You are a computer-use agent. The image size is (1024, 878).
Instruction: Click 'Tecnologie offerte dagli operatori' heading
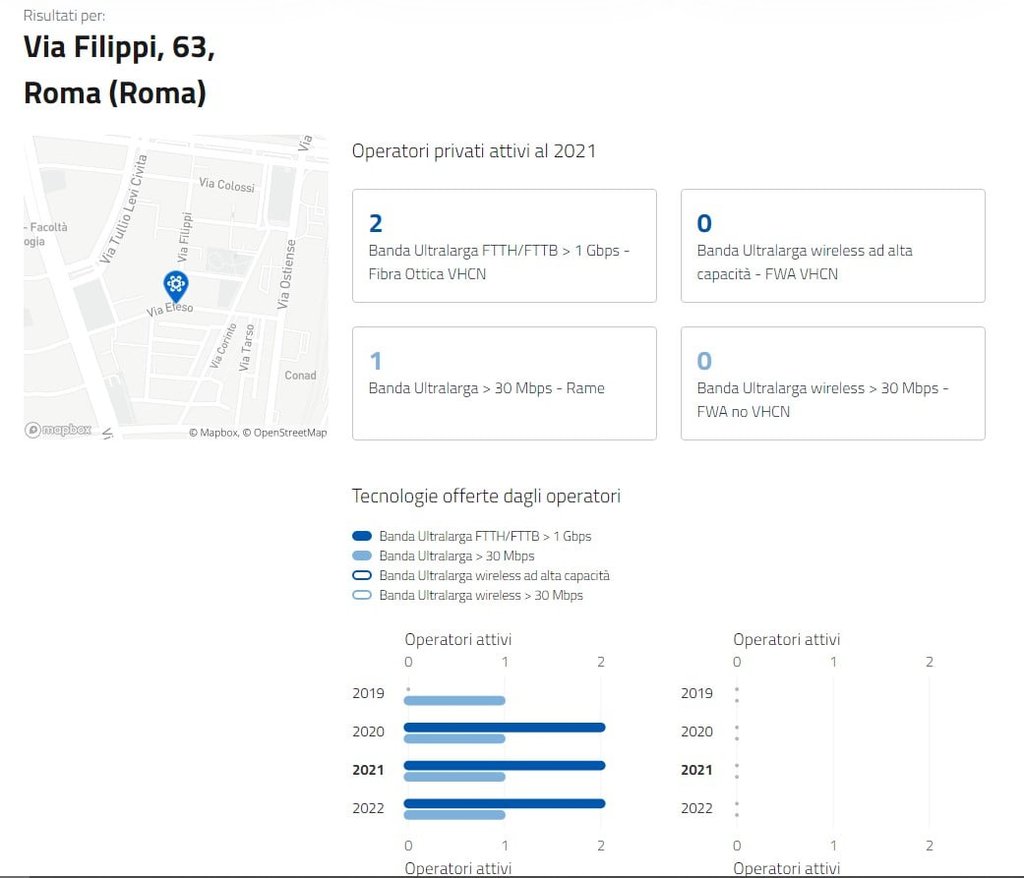click(x=486, y=496)
